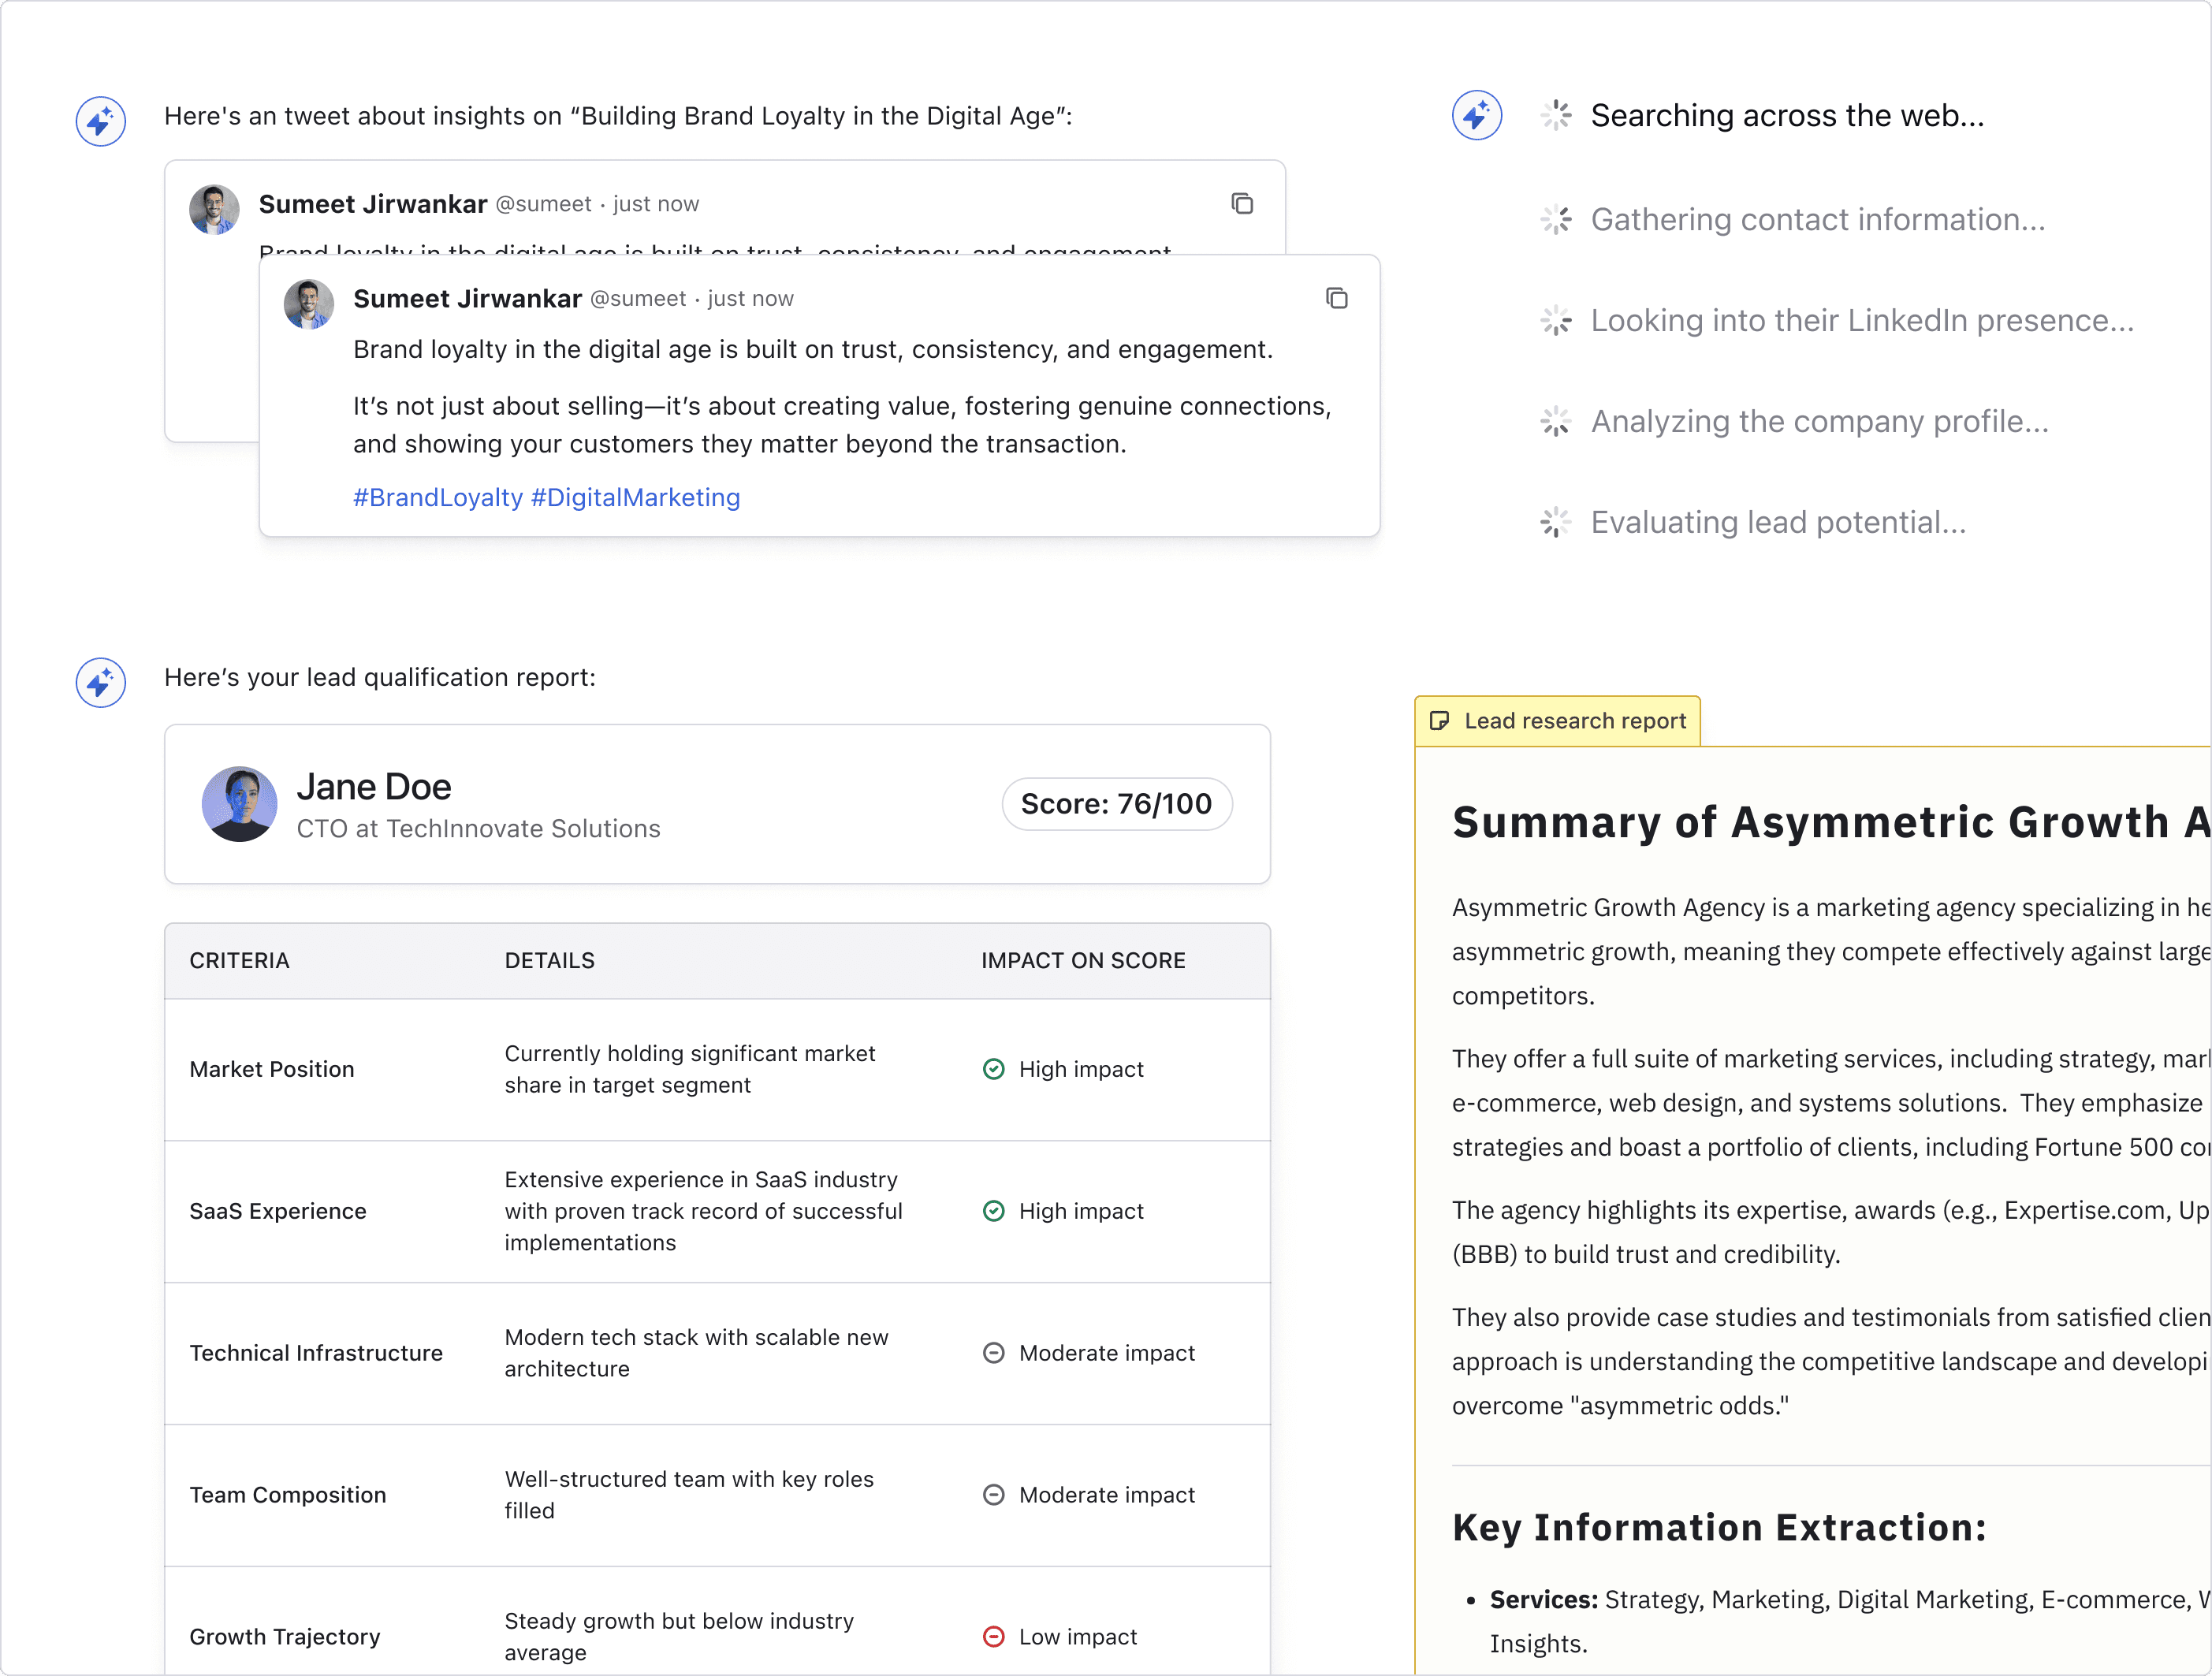
Task: Click the red minus icon in Growth Trajectory row
Action: tap(993, 1637)
